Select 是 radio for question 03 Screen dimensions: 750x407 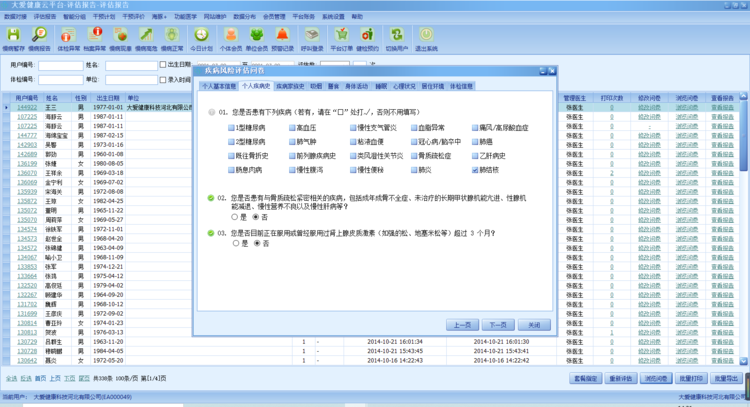click(236, 243)
